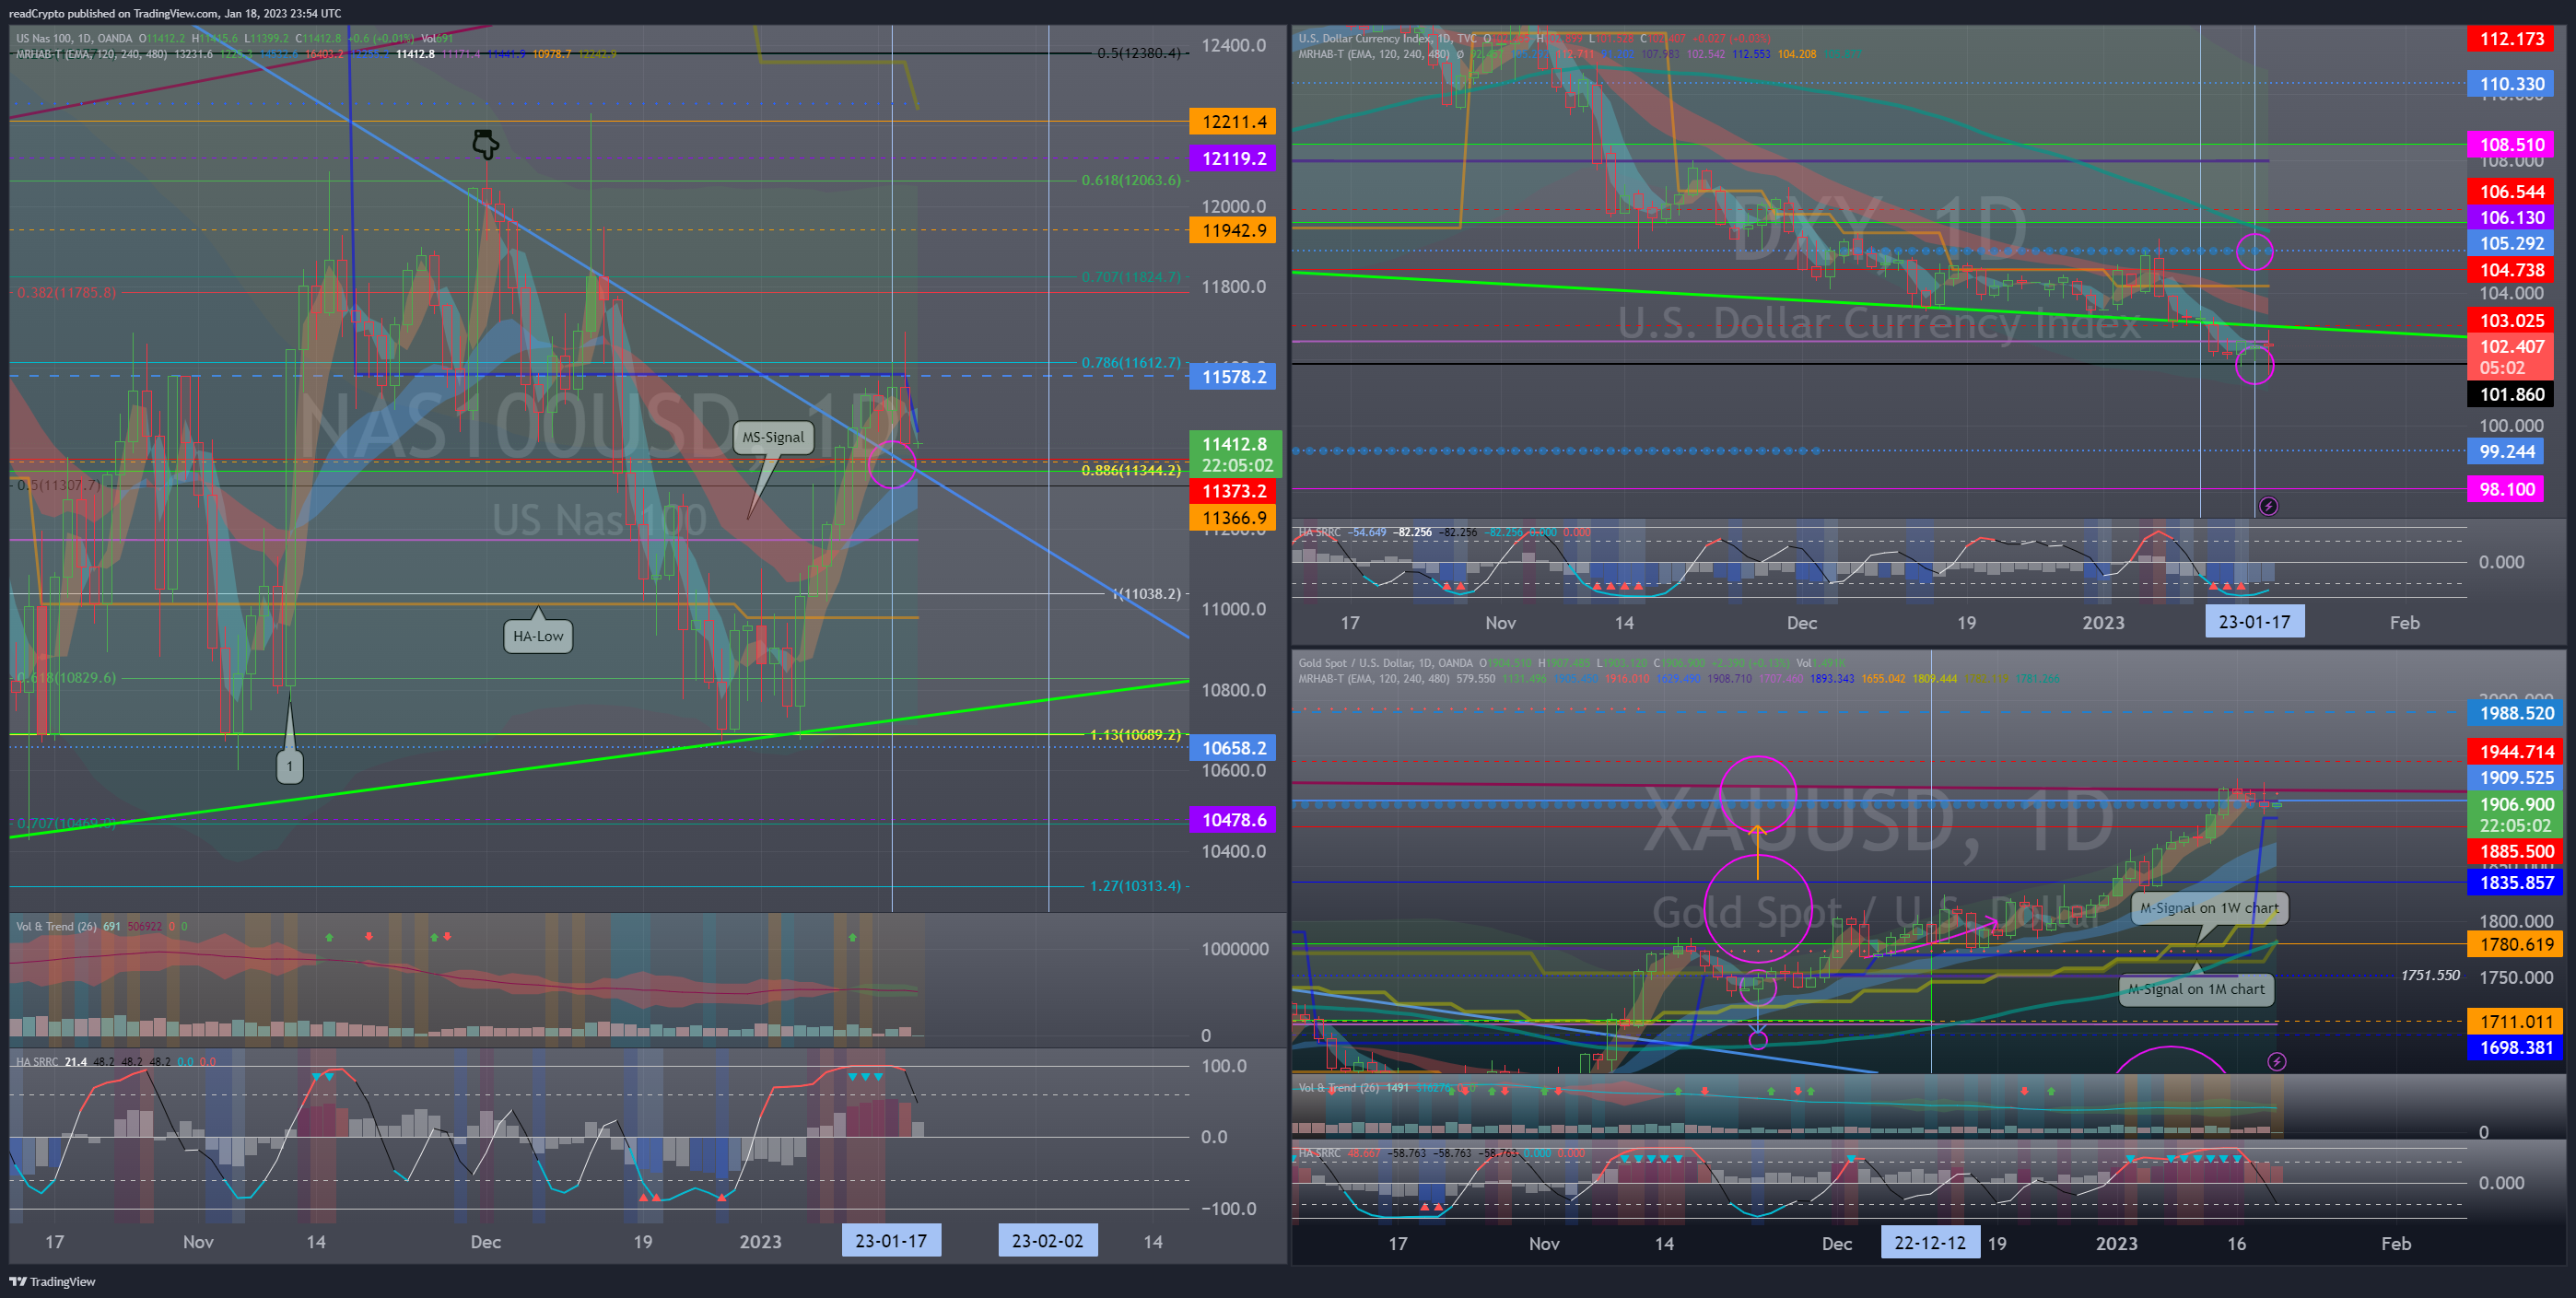
Task: Click the 0.618(12063.6) Fibonacci label
Action: coord(1131,180)
